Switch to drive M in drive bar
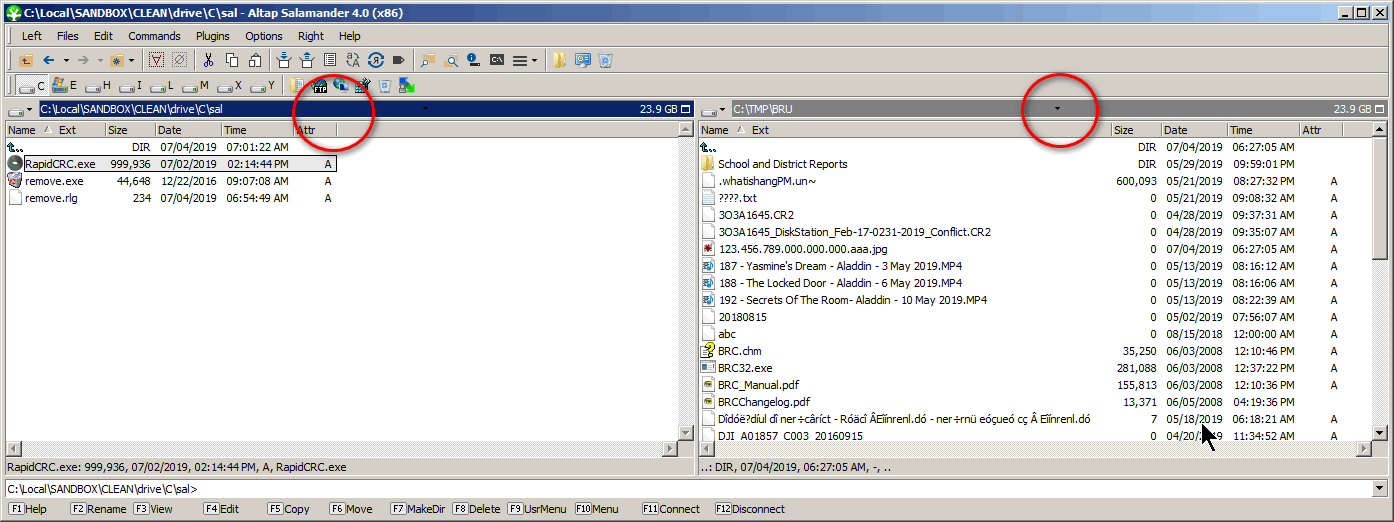 pos(196,86)
